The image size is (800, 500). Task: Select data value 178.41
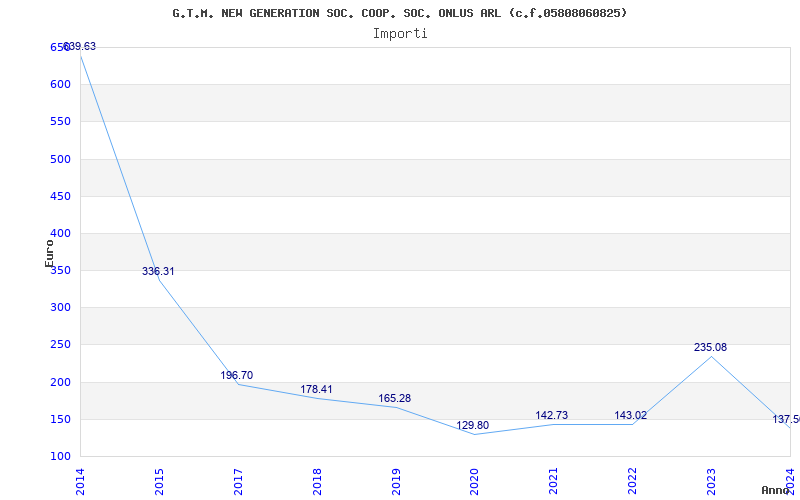click(x=316, y=389)
